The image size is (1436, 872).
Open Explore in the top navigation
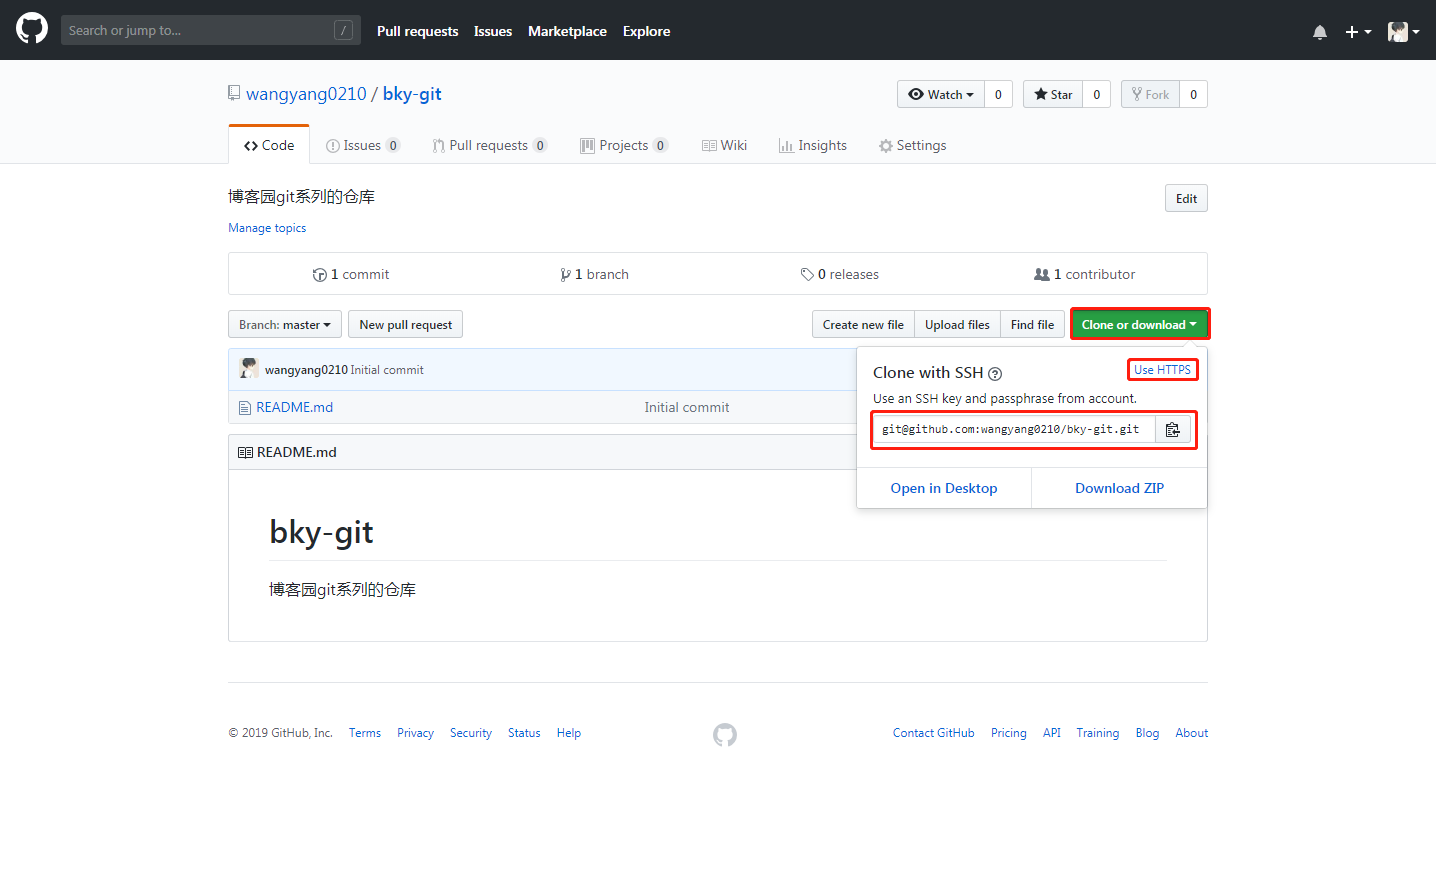click(646, 31)
